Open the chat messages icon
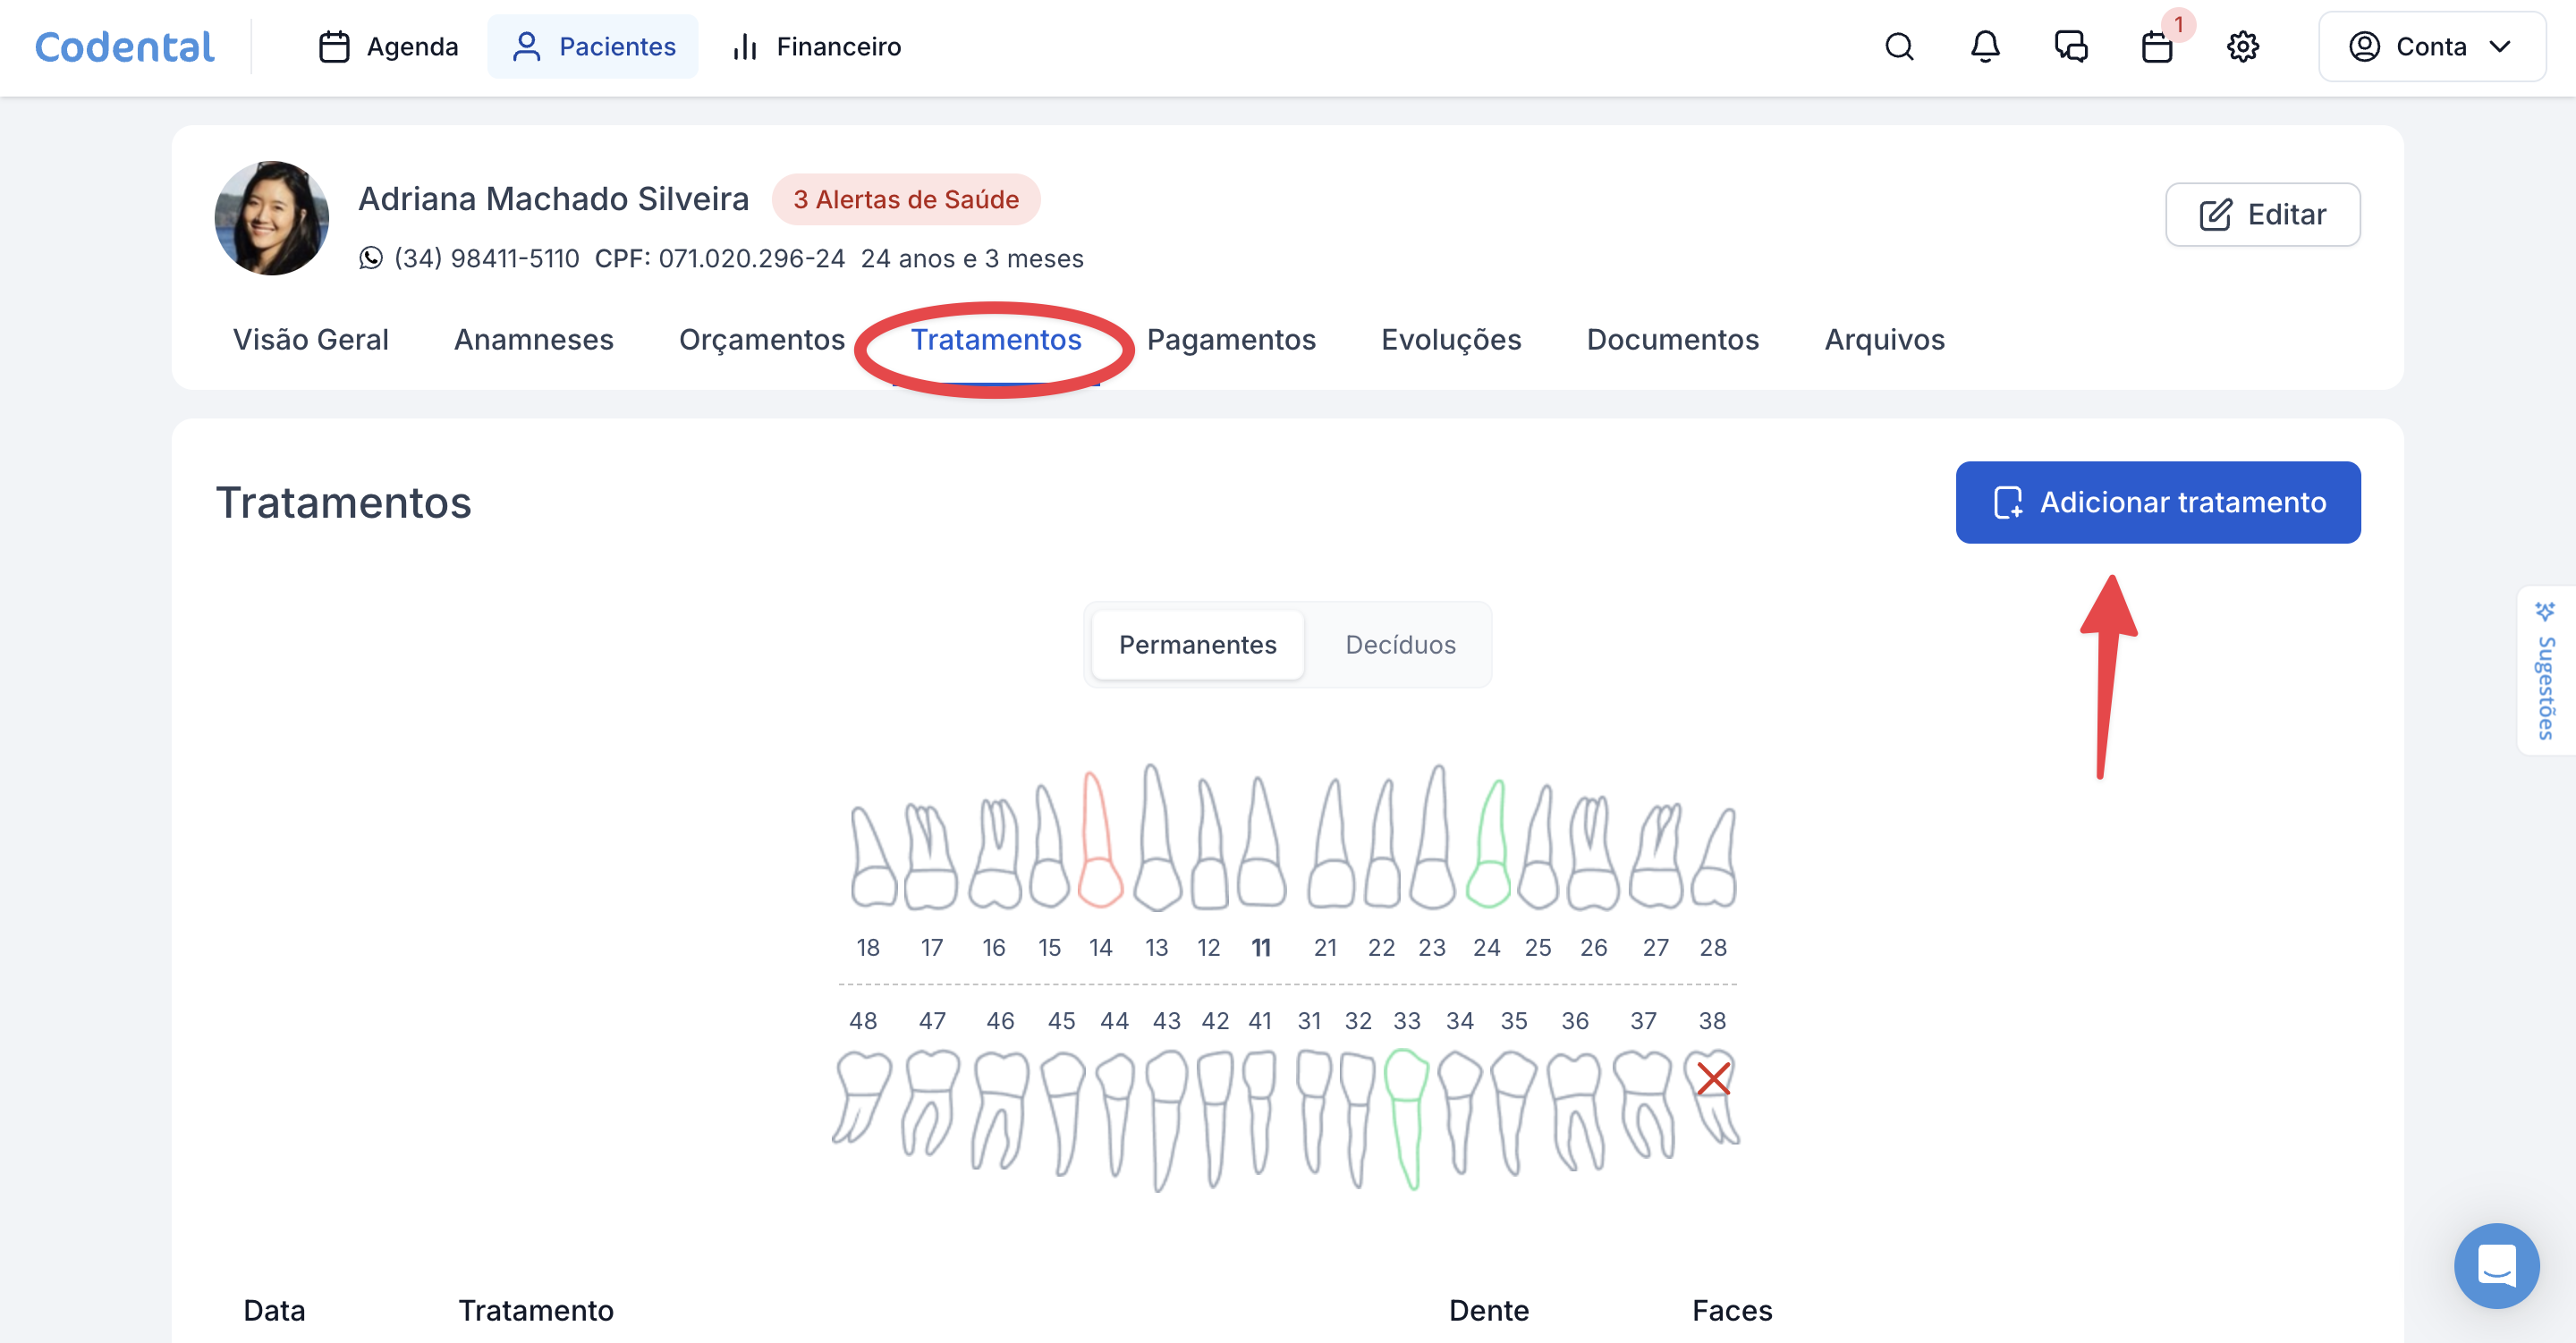Viewport: 2576px width, 1343px height. coord(2070,47)
